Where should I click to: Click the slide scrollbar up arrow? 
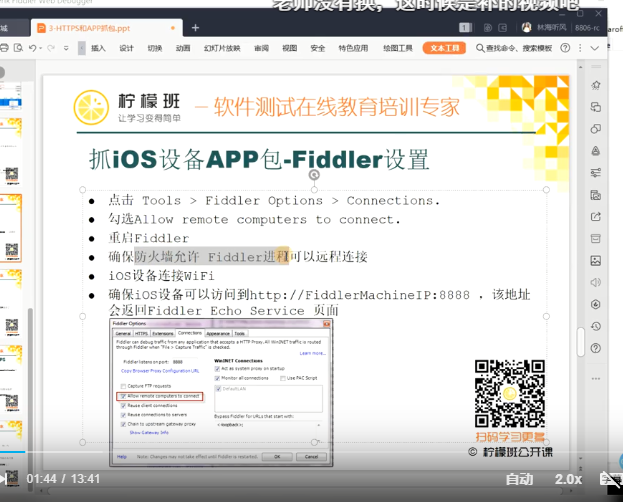pyautogui.click(x=580, y=68)
